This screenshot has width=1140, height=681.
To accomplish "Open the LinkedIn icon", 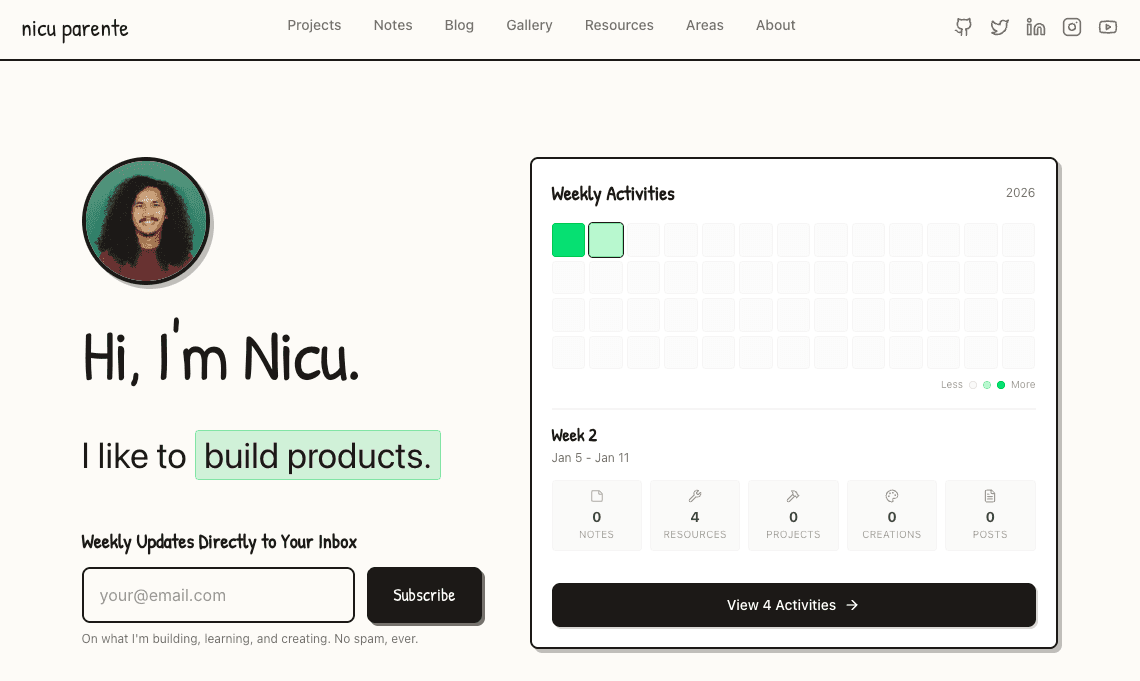I will 1035,27.
